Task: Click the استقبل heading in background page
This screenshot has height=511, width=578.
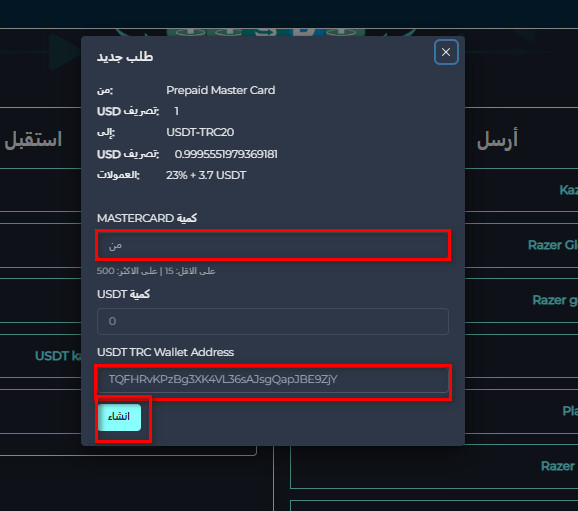Action: (x=33, y=140)
